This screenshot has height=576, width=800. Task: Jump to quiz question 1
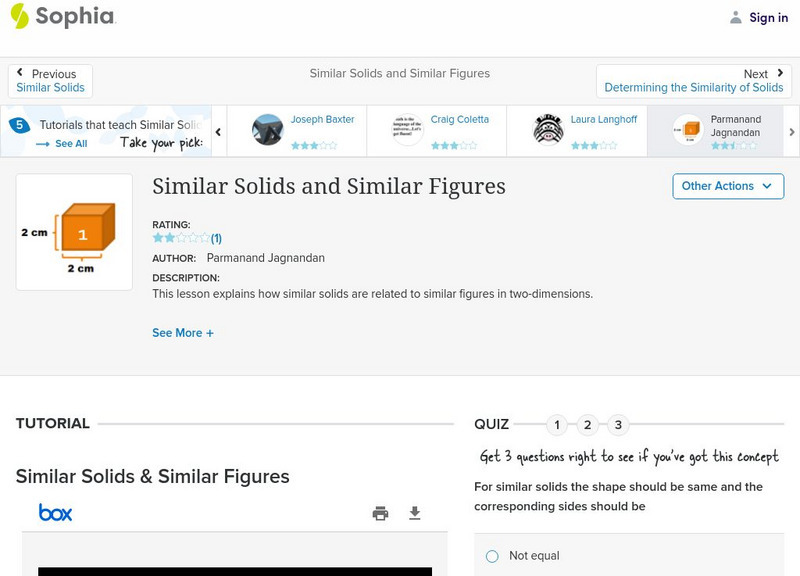tap(557, 425)
